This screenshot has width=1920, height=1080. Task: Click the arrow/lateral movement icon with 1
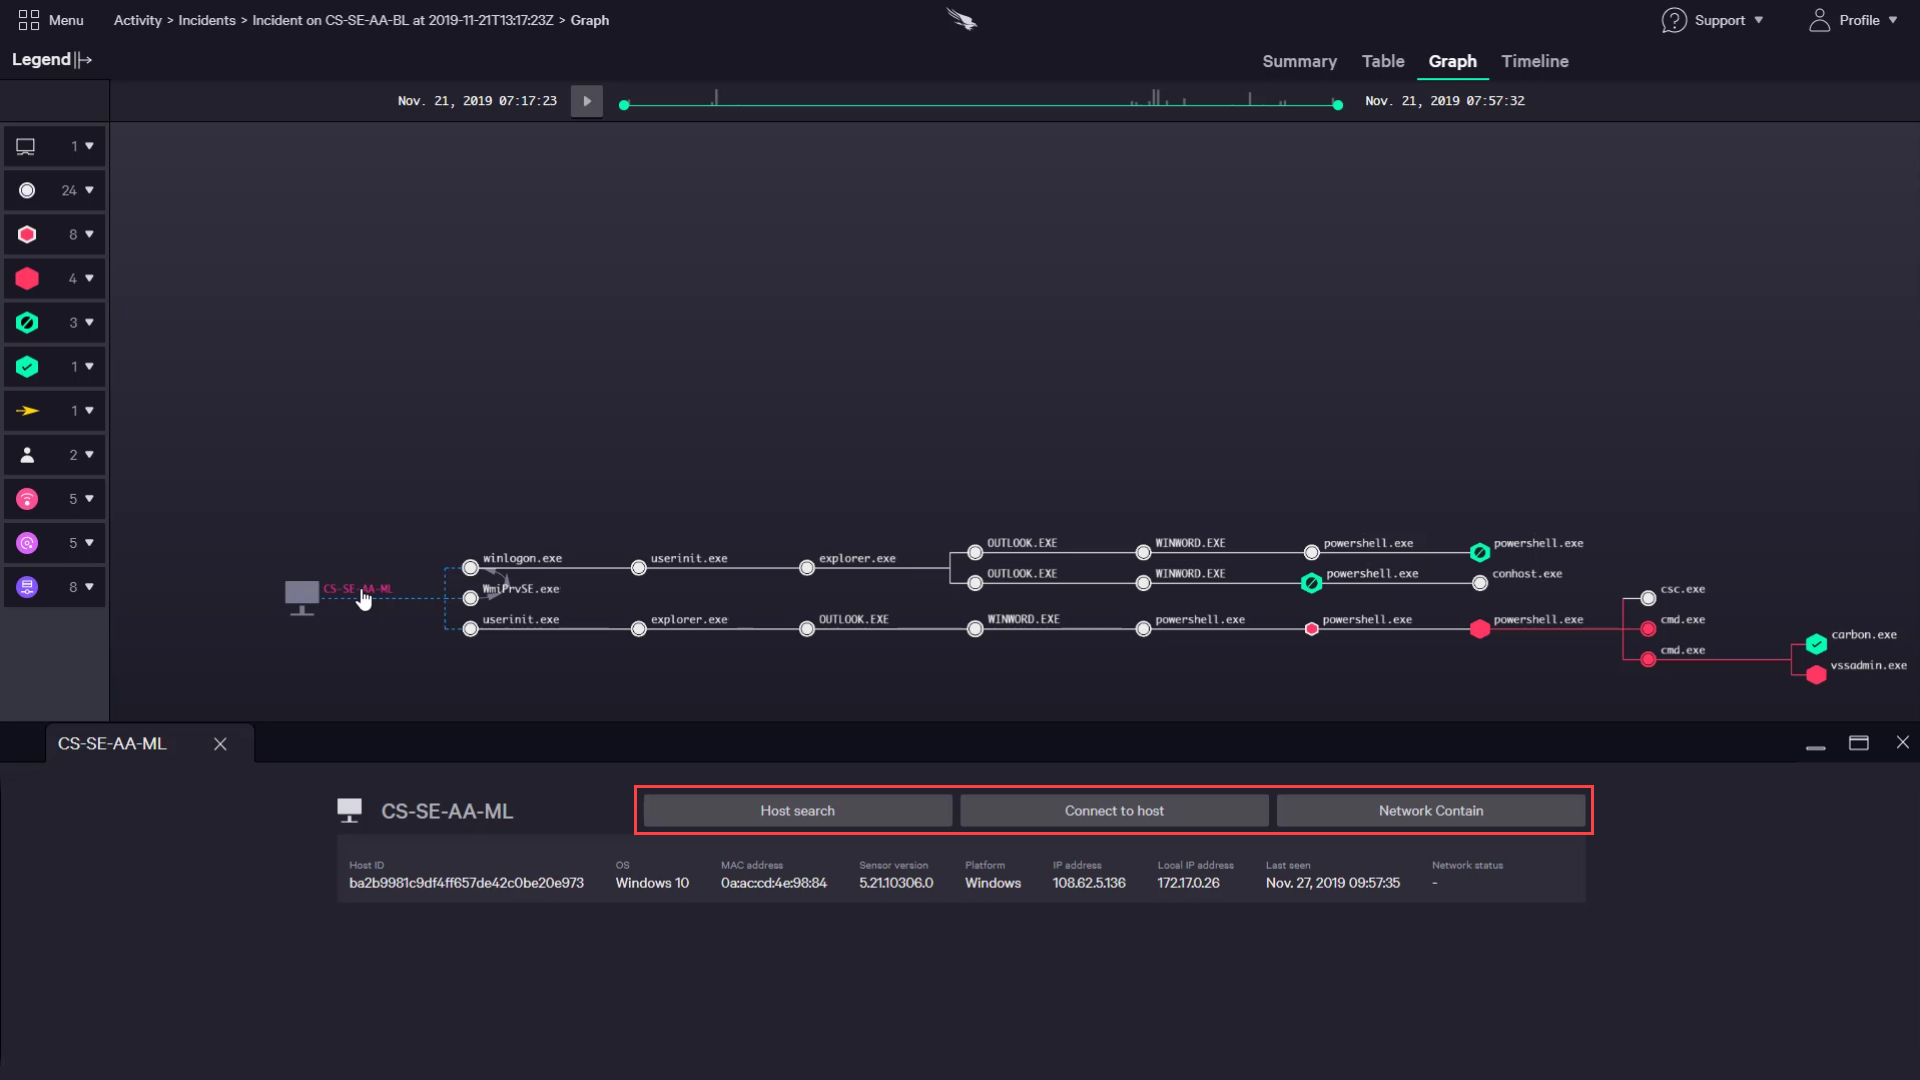[x=26, y=410]
